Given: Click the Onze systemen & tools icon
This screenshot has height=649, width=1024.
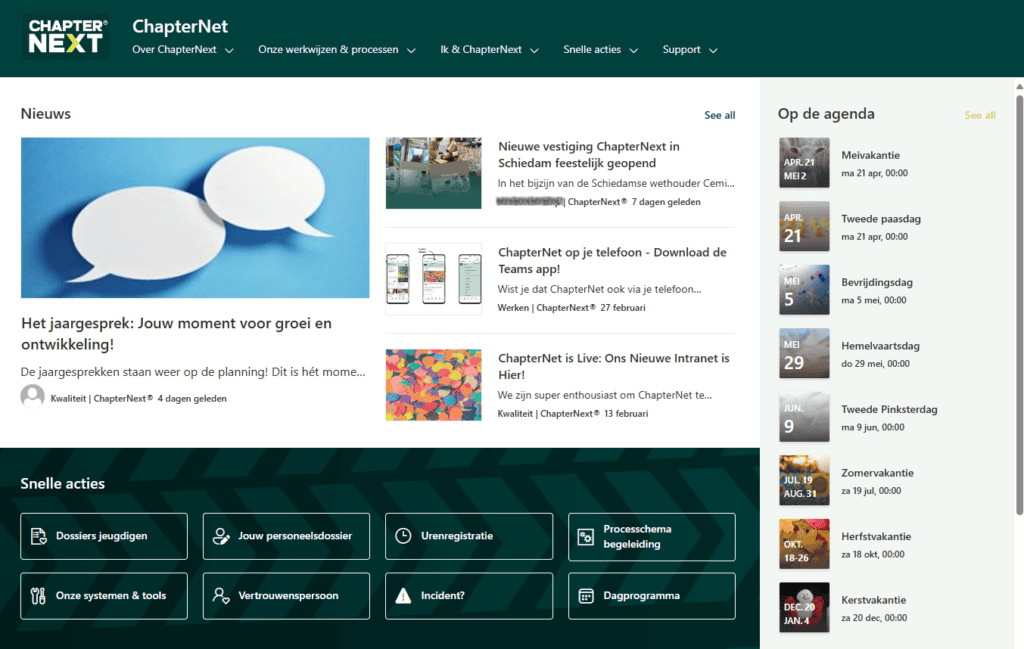Looking at the screenshot, I should click(39, 595).
